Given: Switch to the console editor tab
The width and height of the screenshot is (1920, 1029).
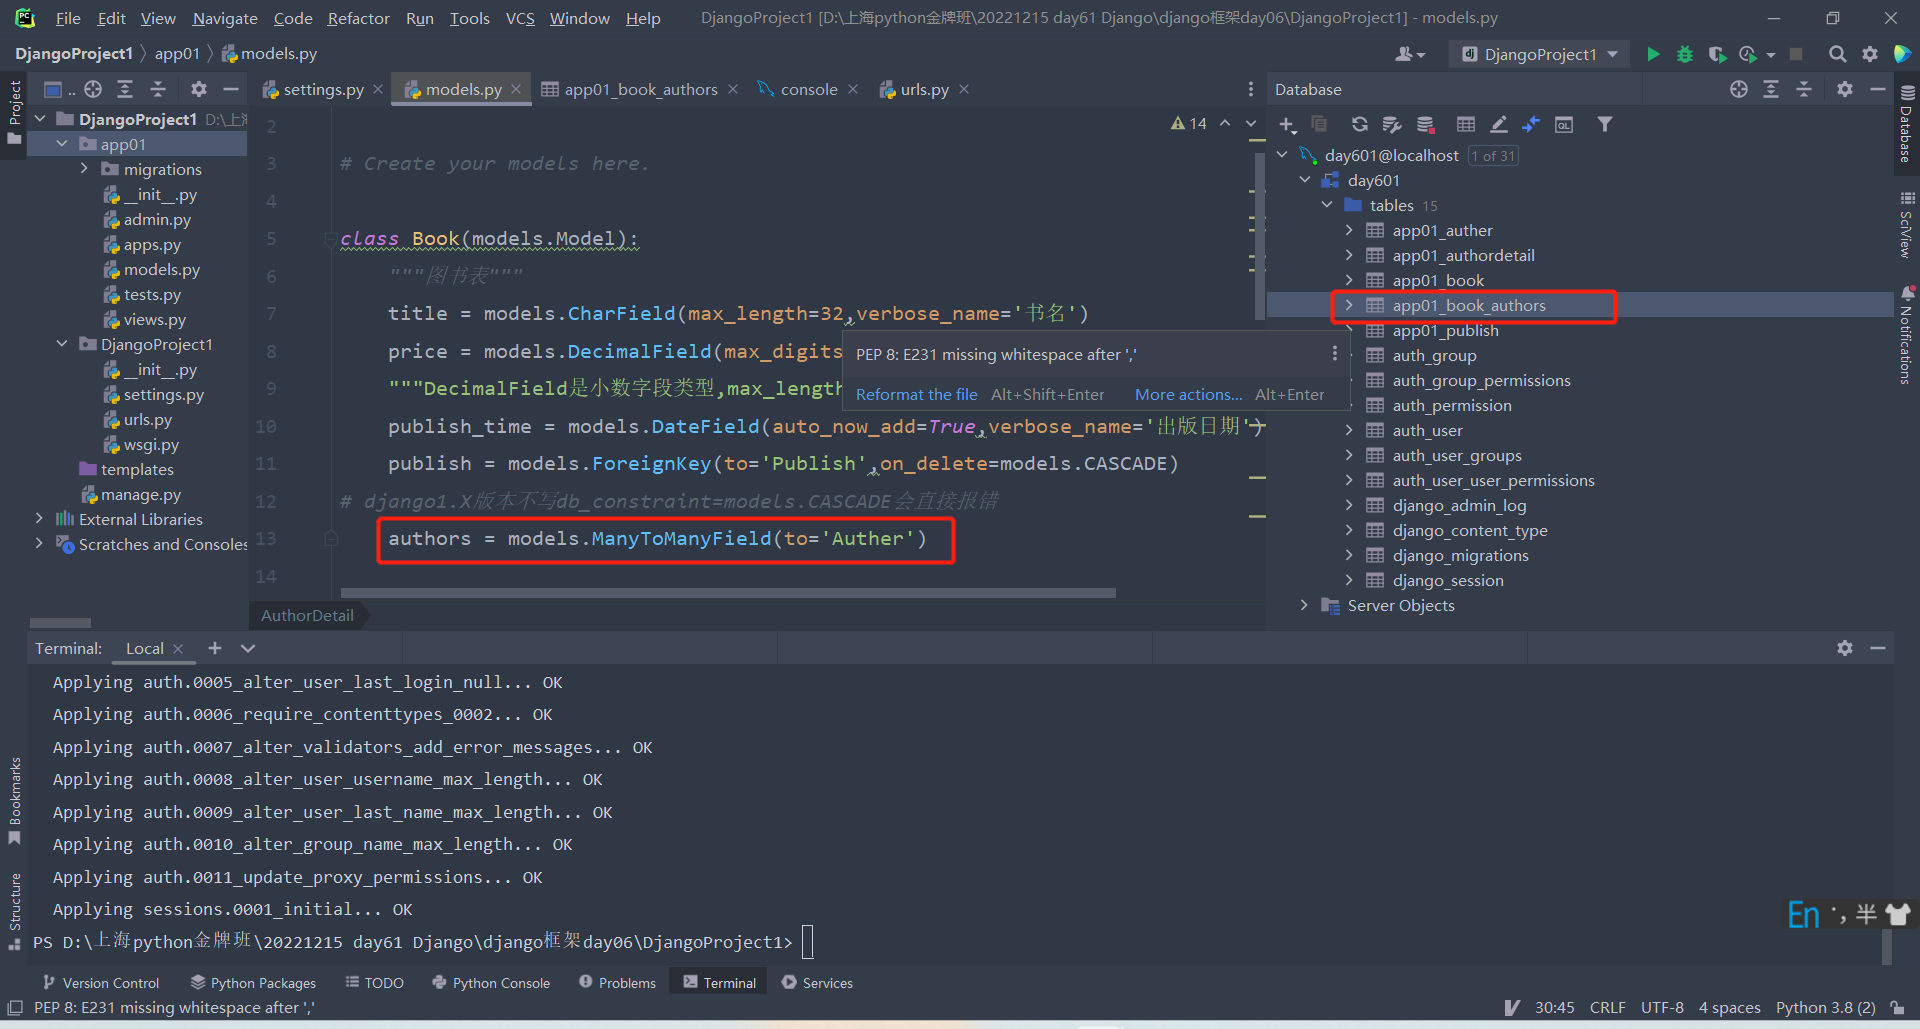Looking at the screenshot, I should point(808,89).
